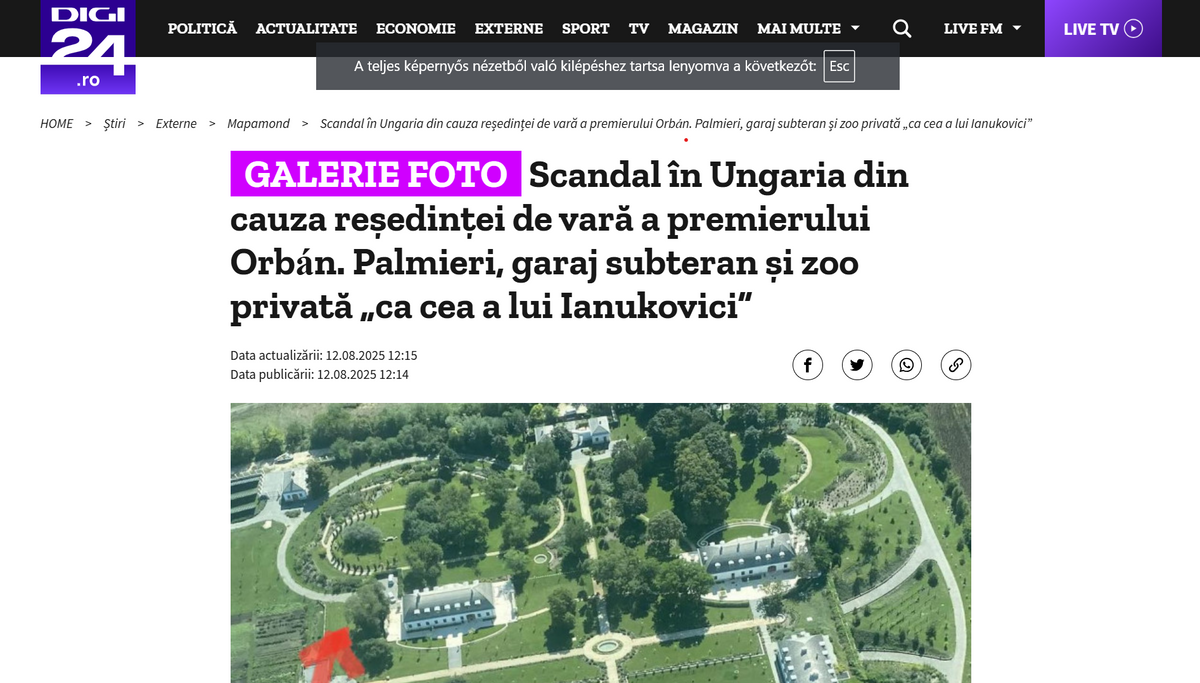The width and height of the screenshot is (1200, 683).
Task: Navigate to the SPORT section
Action: tap(586, 28)
